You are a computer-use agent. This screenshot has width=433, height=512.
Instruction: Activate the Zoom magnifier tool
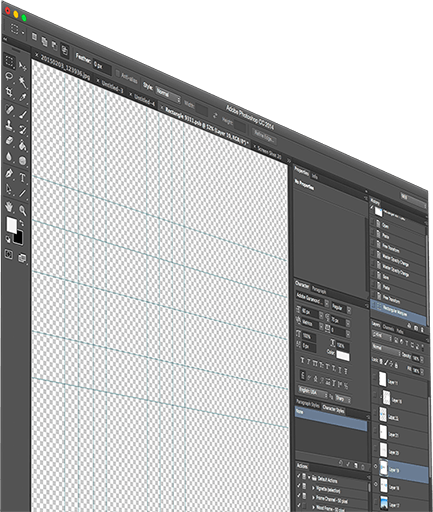[x=22, y=210]
